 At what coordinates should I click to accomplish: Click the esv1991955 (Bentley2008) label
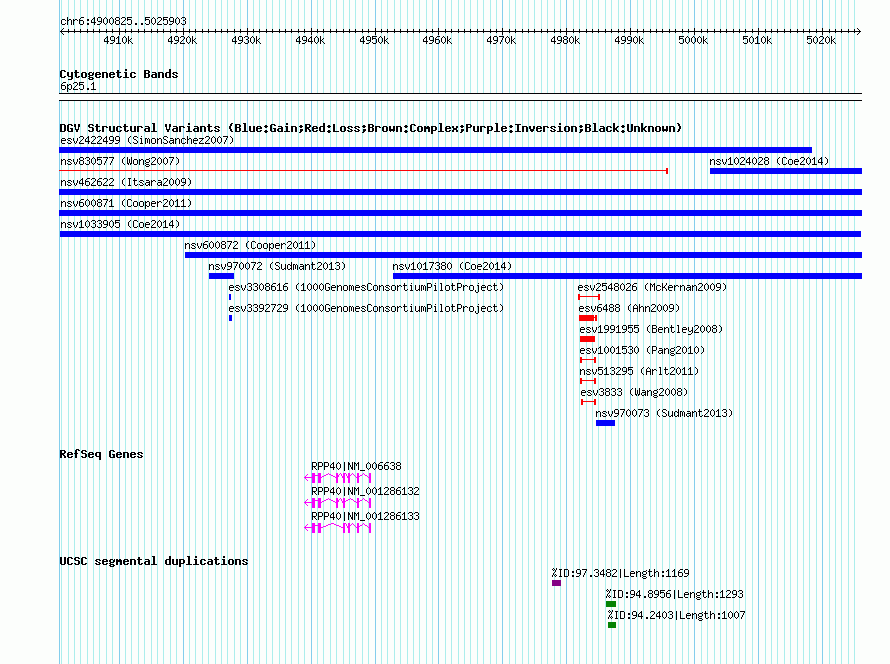pos(651,329)
